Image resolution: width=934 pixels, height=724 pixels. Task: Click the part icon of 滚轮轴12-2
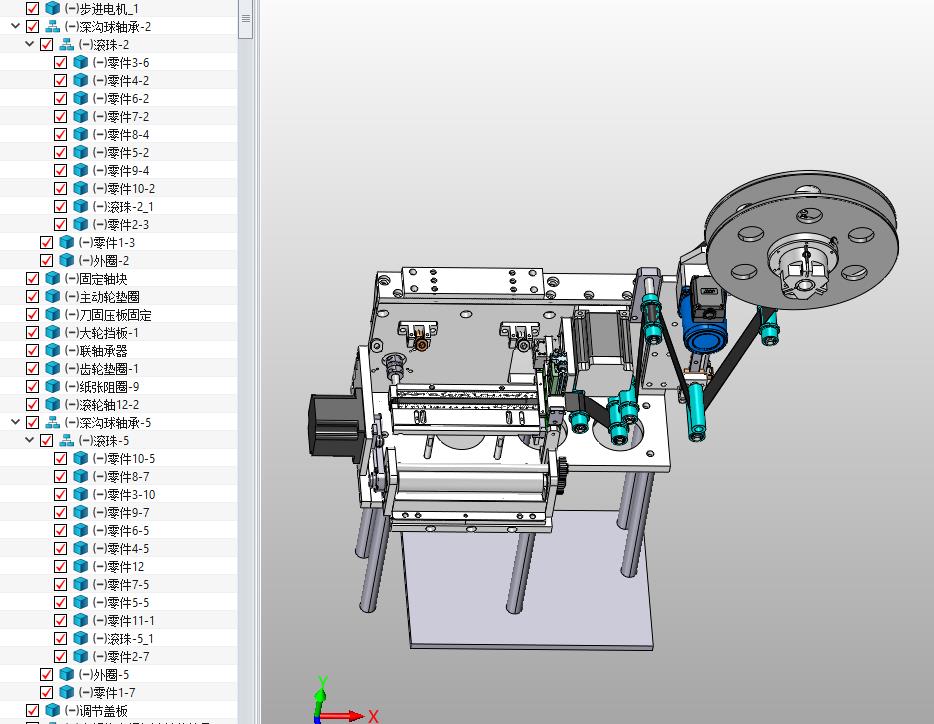53,404
